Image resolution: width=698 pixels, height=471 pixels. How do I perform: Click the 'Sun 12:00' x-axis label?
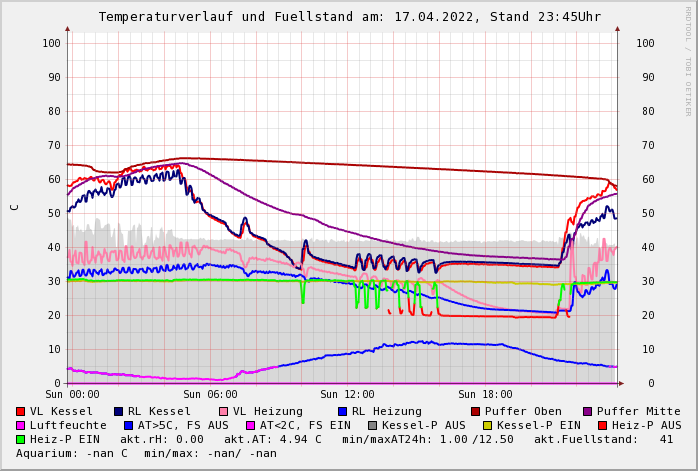click(347, 394)
